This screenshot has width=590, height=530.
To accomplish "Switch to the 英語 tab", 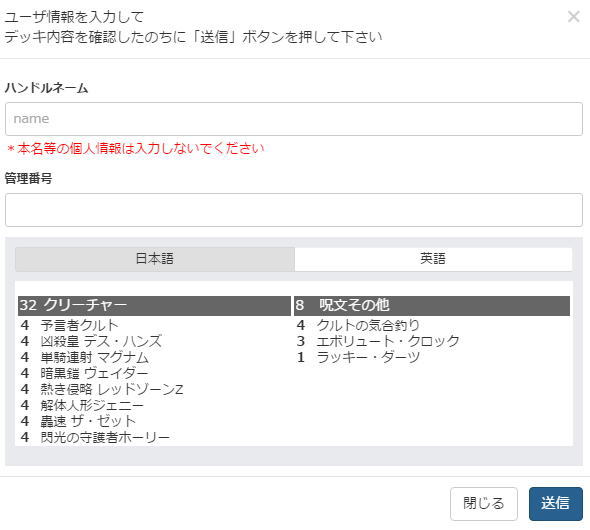I will [433, 259].
